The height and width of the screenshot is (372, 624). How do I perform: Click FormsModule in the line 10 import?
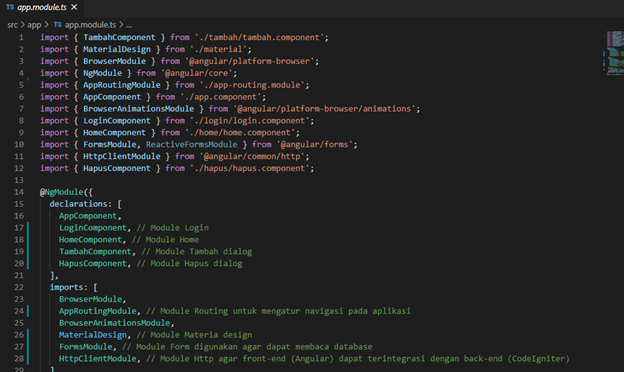click(109, 145)
